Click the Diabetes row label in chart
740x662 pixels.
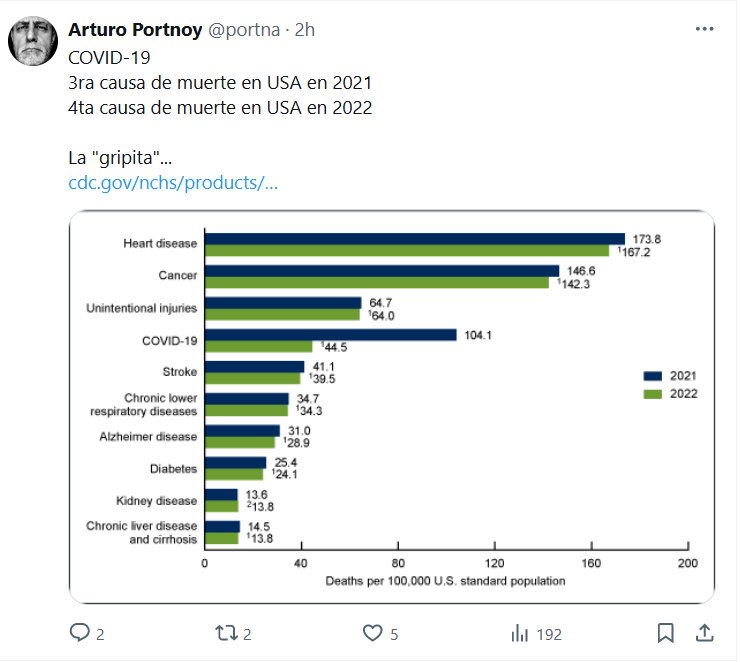(x=174, y=468)
